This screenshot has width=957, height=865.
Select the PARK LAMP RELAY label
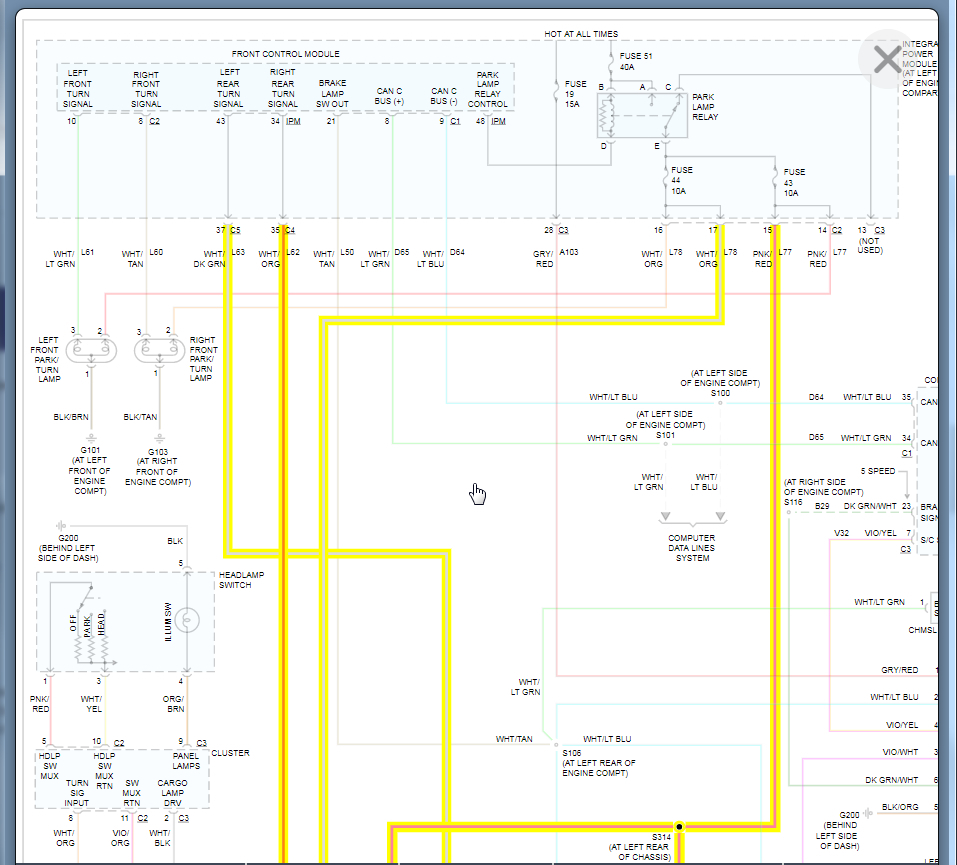[x=705, y=107]
